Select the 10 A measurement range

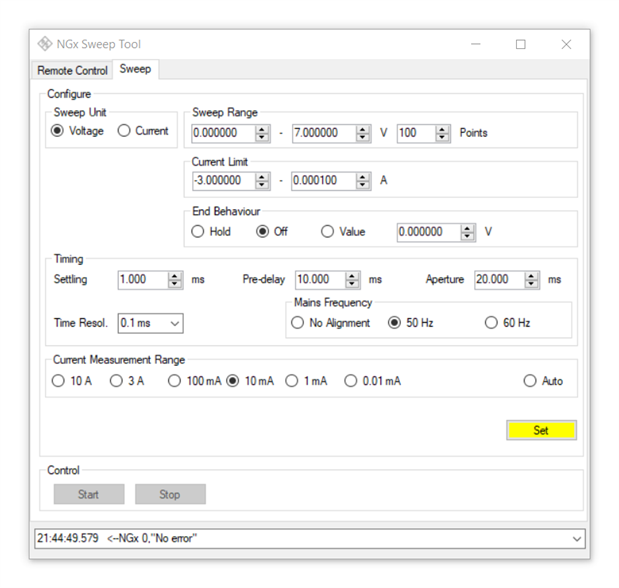pyautogui.click(x=71, y=381)
